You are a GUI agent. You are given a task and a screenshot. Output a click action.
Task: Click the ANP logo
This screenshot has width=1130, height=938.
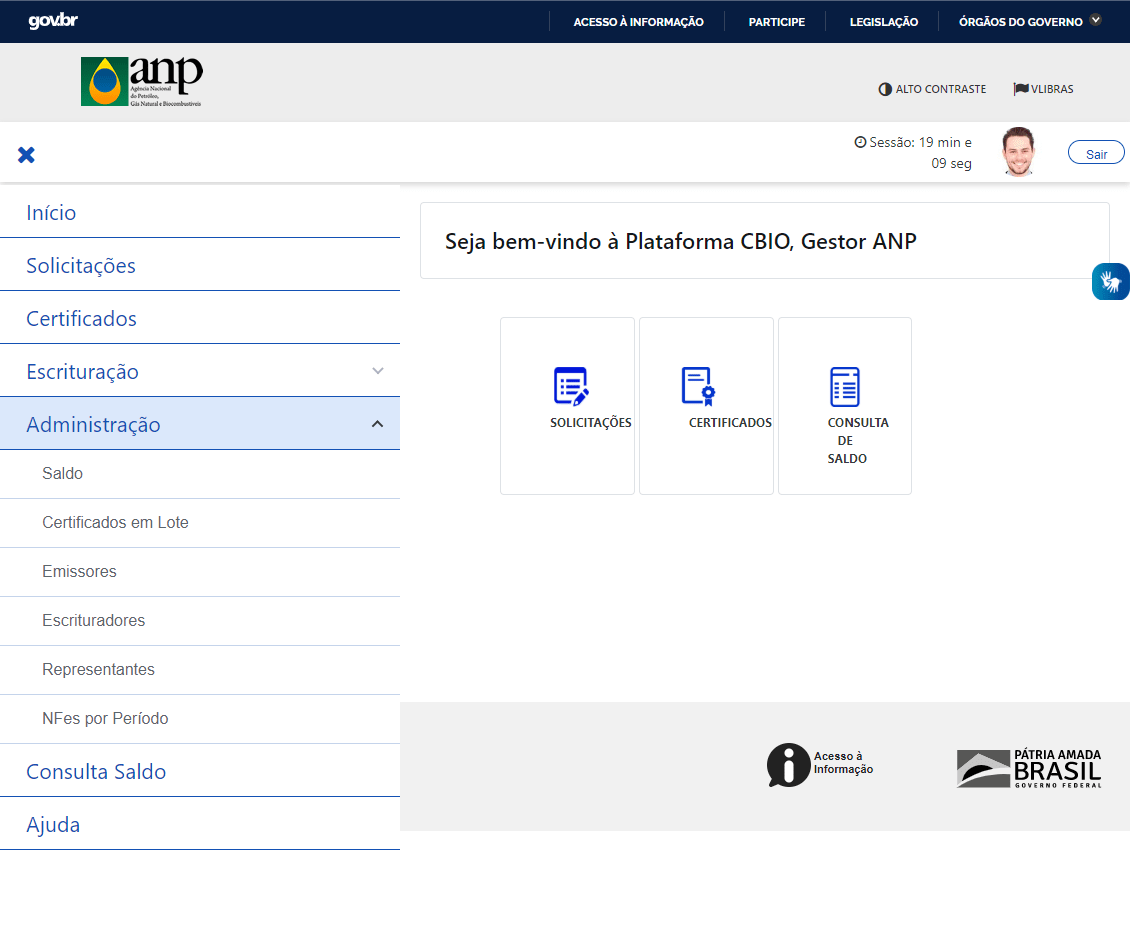coord(141,81)
